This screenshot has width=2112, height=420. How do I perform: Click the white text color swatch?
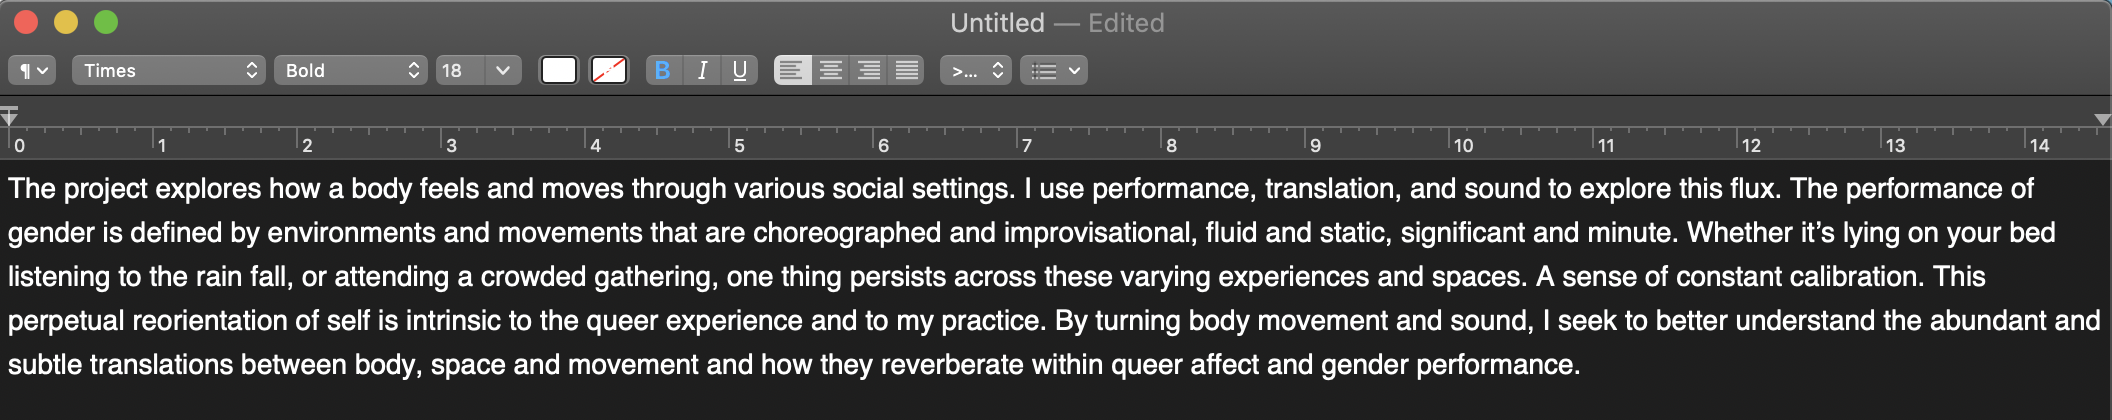[x=559, y=70]
